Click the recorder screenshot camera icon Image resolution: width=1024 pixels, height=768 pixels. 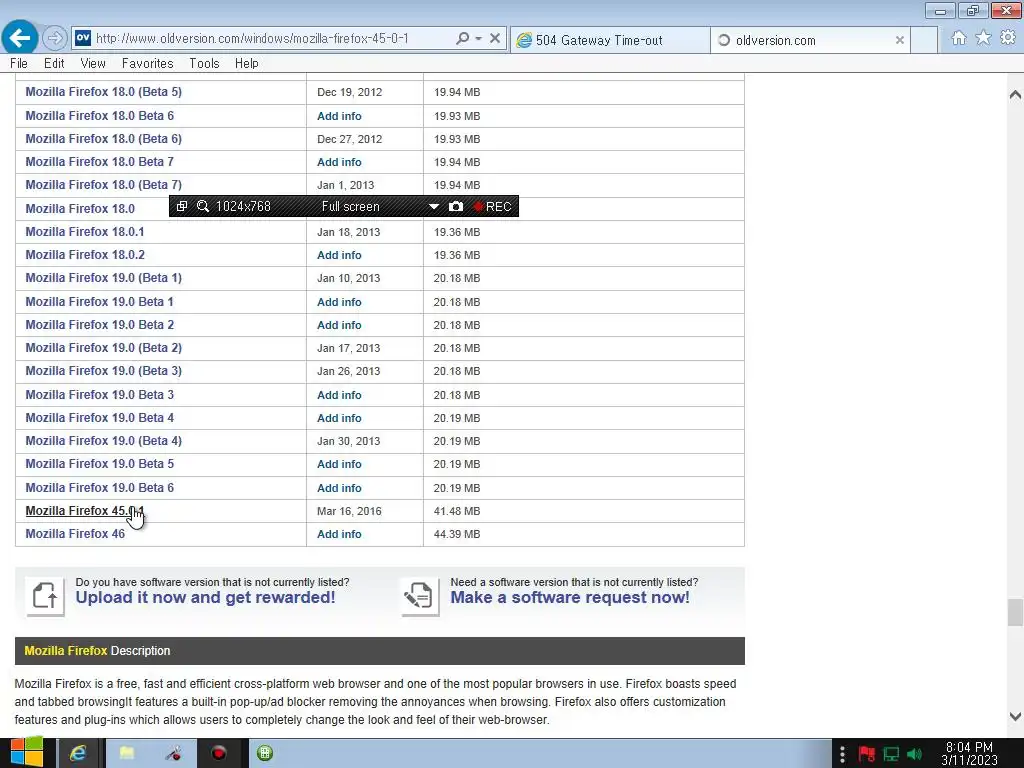pyautogui.click(x=456, y=206)
